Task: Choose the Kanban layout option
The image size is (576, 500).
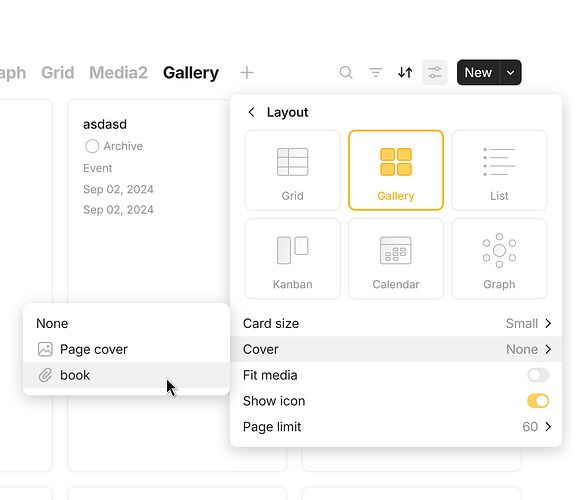Action: [x=292, y=259]
